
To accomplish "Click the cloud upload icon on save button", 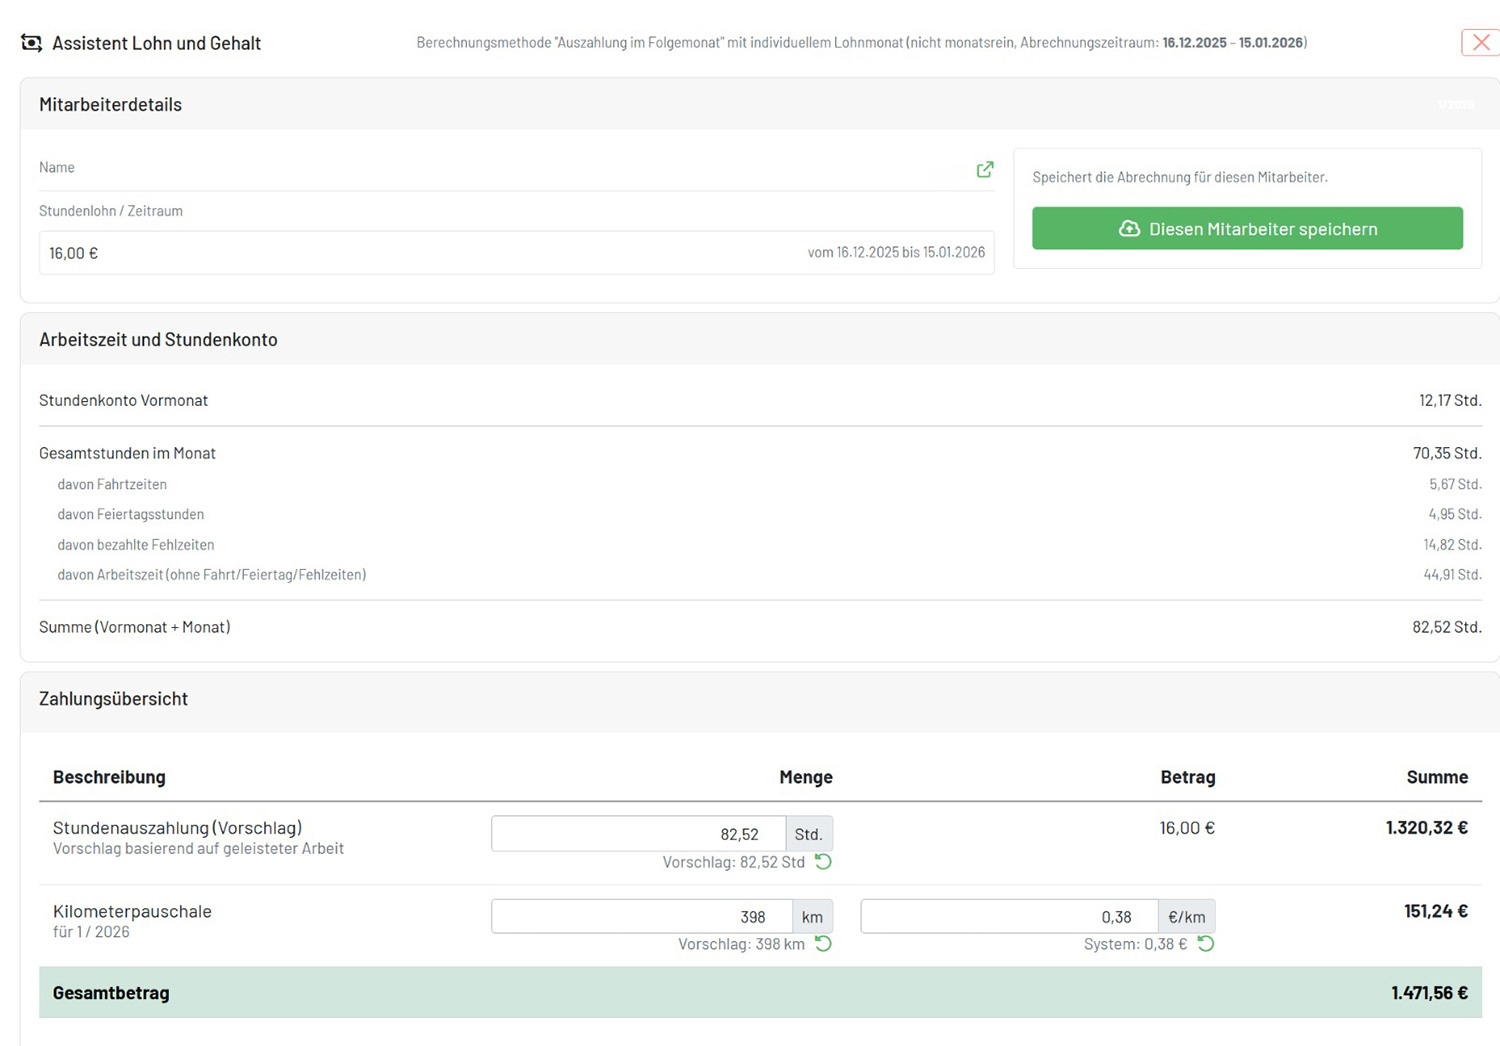I will pos(1129,229).
